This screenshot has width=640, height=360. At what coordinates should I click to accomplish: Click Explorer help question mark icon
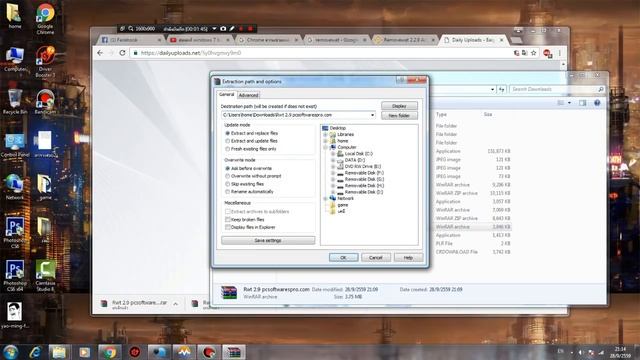[x=597, y=103]
